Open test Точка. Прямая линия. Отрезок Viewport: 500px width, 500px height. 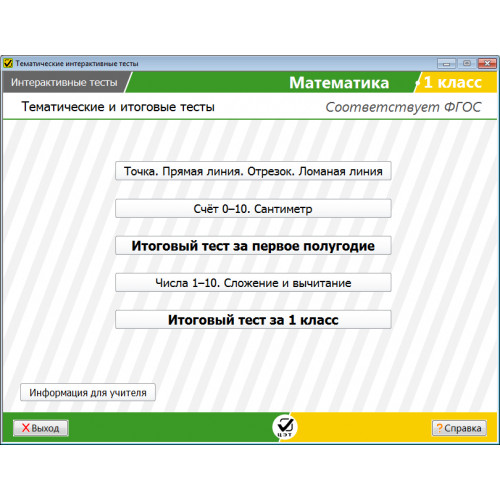click(x=253, y=171)
